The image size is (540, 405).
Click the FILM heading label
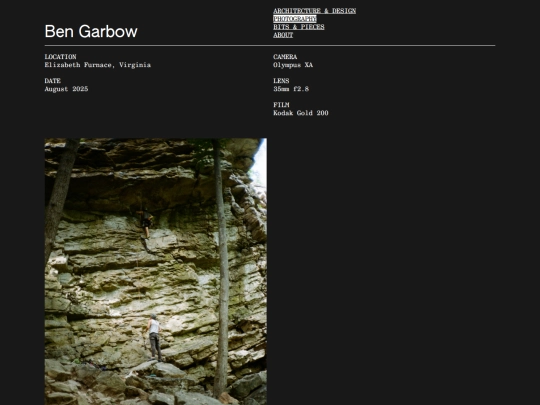pyautogui.click(x=281, y=105)
